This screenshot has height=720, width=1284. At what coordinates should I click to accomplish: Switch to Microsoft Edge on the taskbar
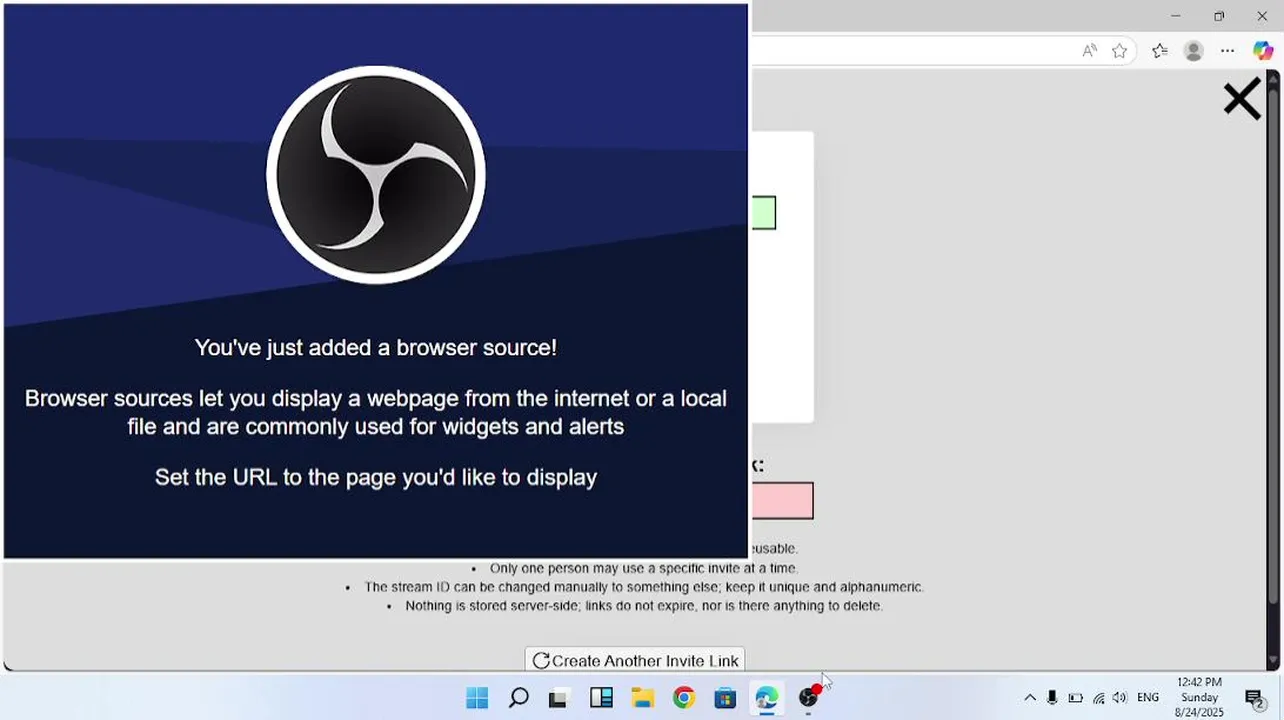click(766, 698)
